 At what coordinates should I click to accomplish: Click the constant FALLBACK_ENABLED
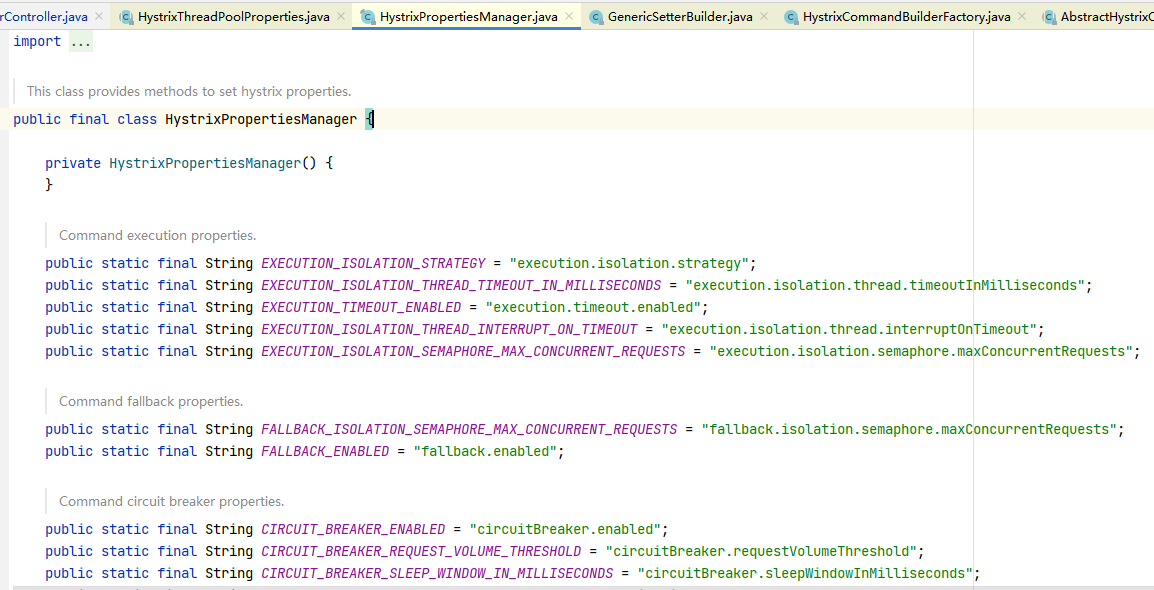(x=325, y=452)
